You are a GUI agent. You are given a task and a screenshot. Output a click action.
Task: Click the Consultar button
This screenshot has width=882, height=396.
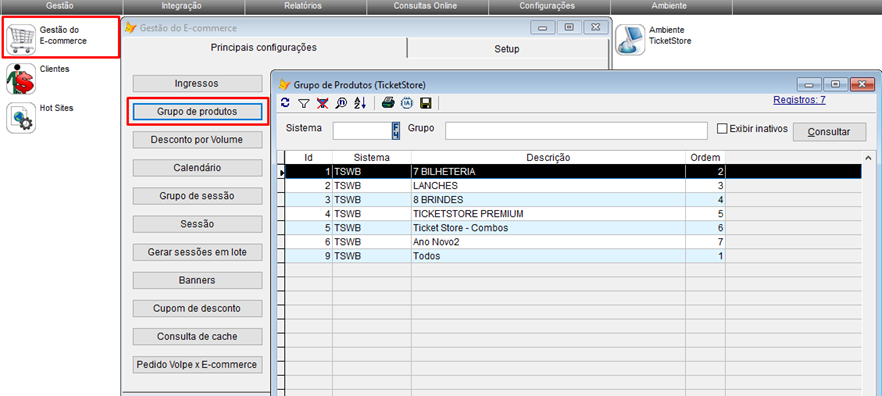pos(829,132)
